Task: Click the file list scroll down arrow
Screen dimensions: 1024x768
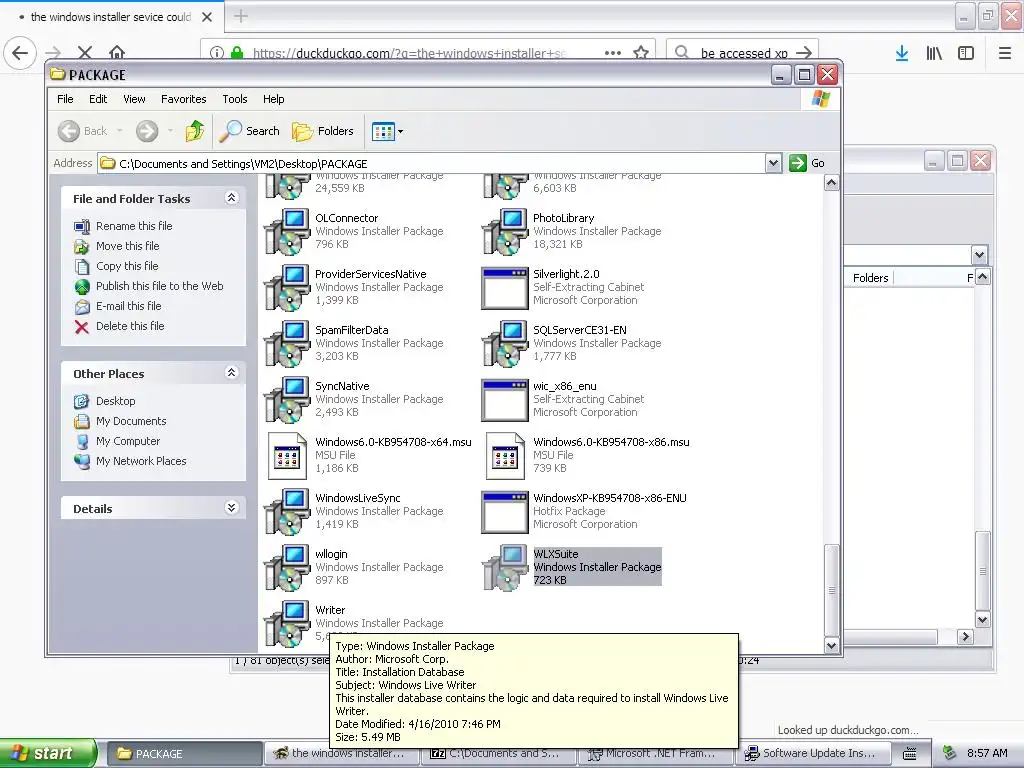Action: pos(831,645)
